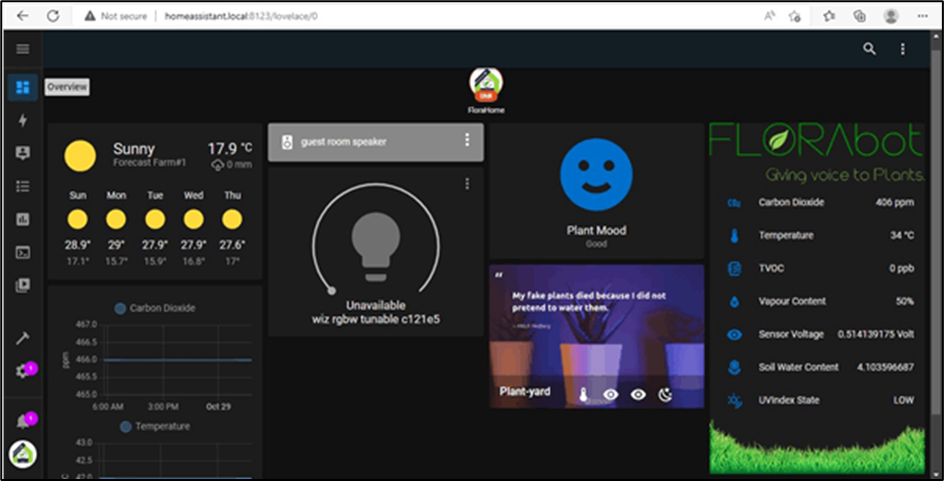The image size is (944, 481).
Task: Click the Plant-yard picture card title
Action: [x=524, y=391]
